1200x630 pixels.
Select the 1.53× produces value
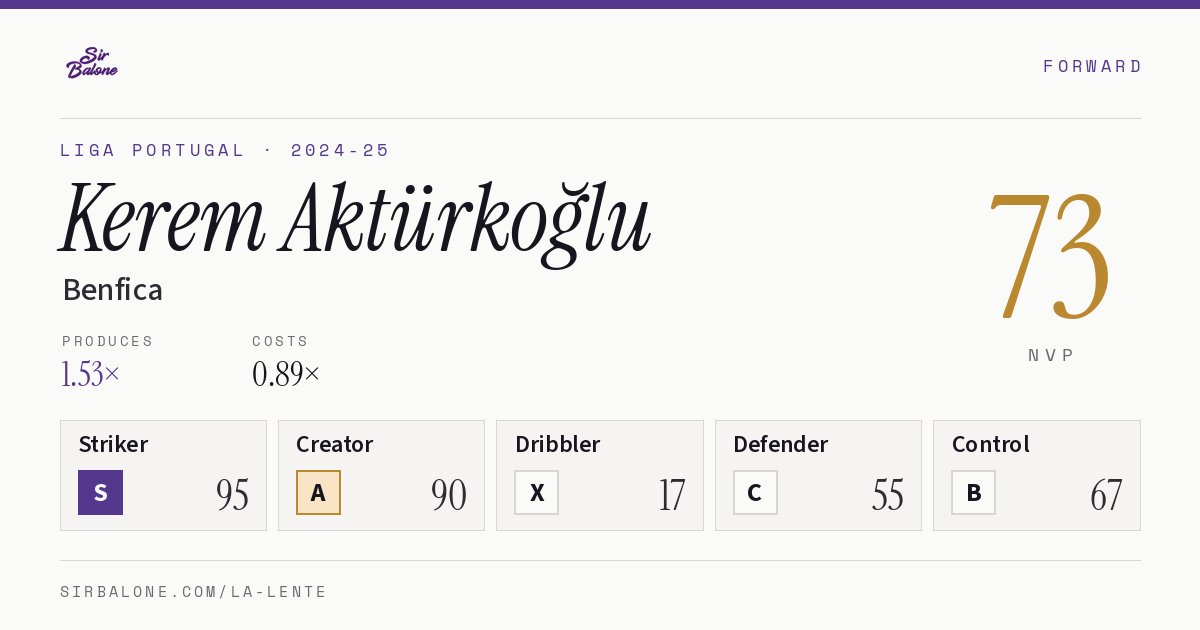click(91, 374)
